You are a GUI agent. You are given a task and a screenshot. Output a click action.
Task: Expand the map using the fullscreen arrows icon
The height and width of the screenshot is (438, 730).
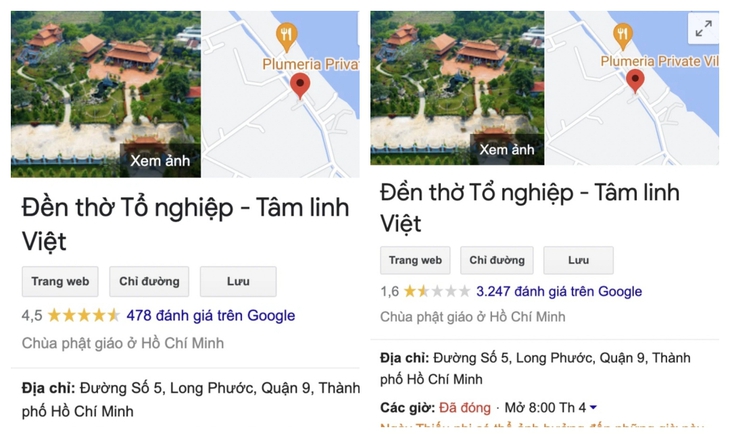pos(703,28)
